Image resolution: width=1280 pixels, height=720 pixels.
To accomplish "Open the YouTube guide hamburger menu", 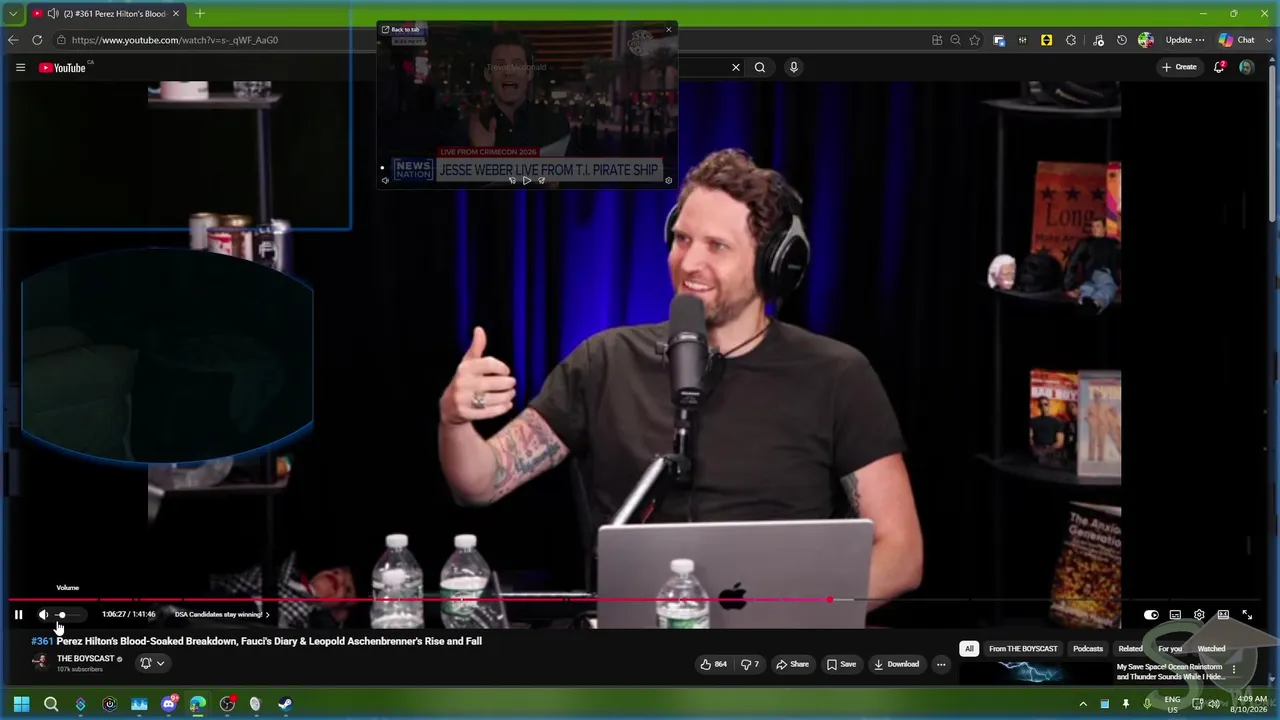I will (x=20, y=67).
